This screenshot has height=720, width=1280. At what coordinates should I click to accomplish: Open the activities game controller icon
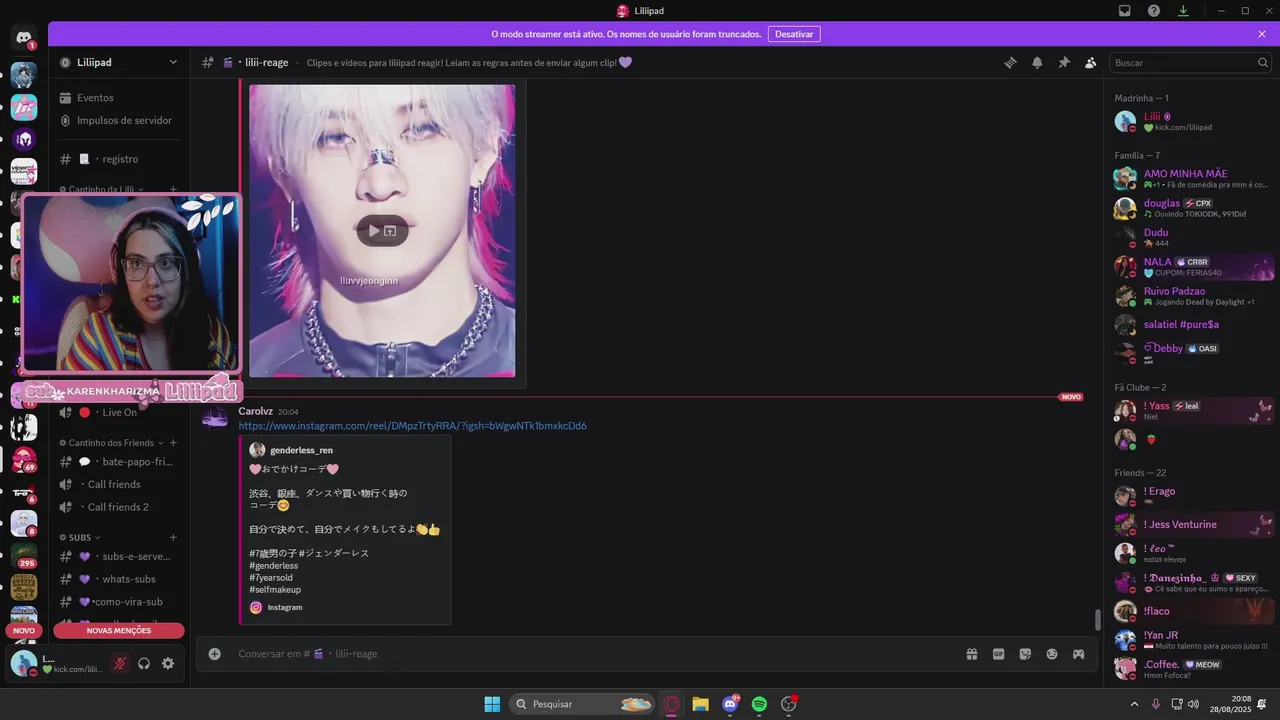1078,654
